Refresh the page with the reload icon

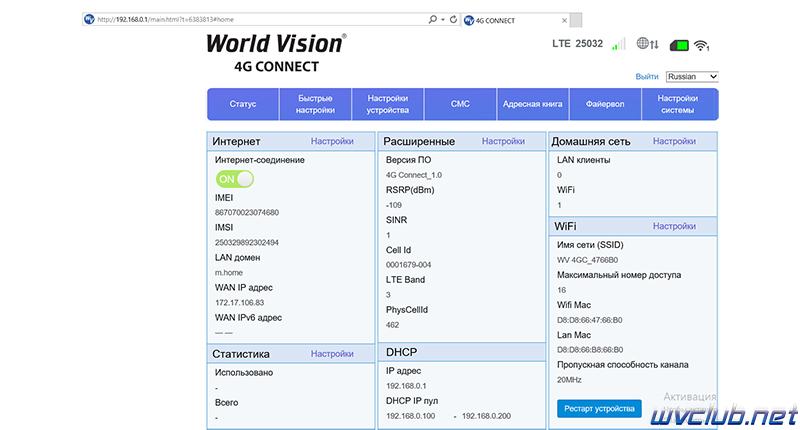tap(453, 19)
